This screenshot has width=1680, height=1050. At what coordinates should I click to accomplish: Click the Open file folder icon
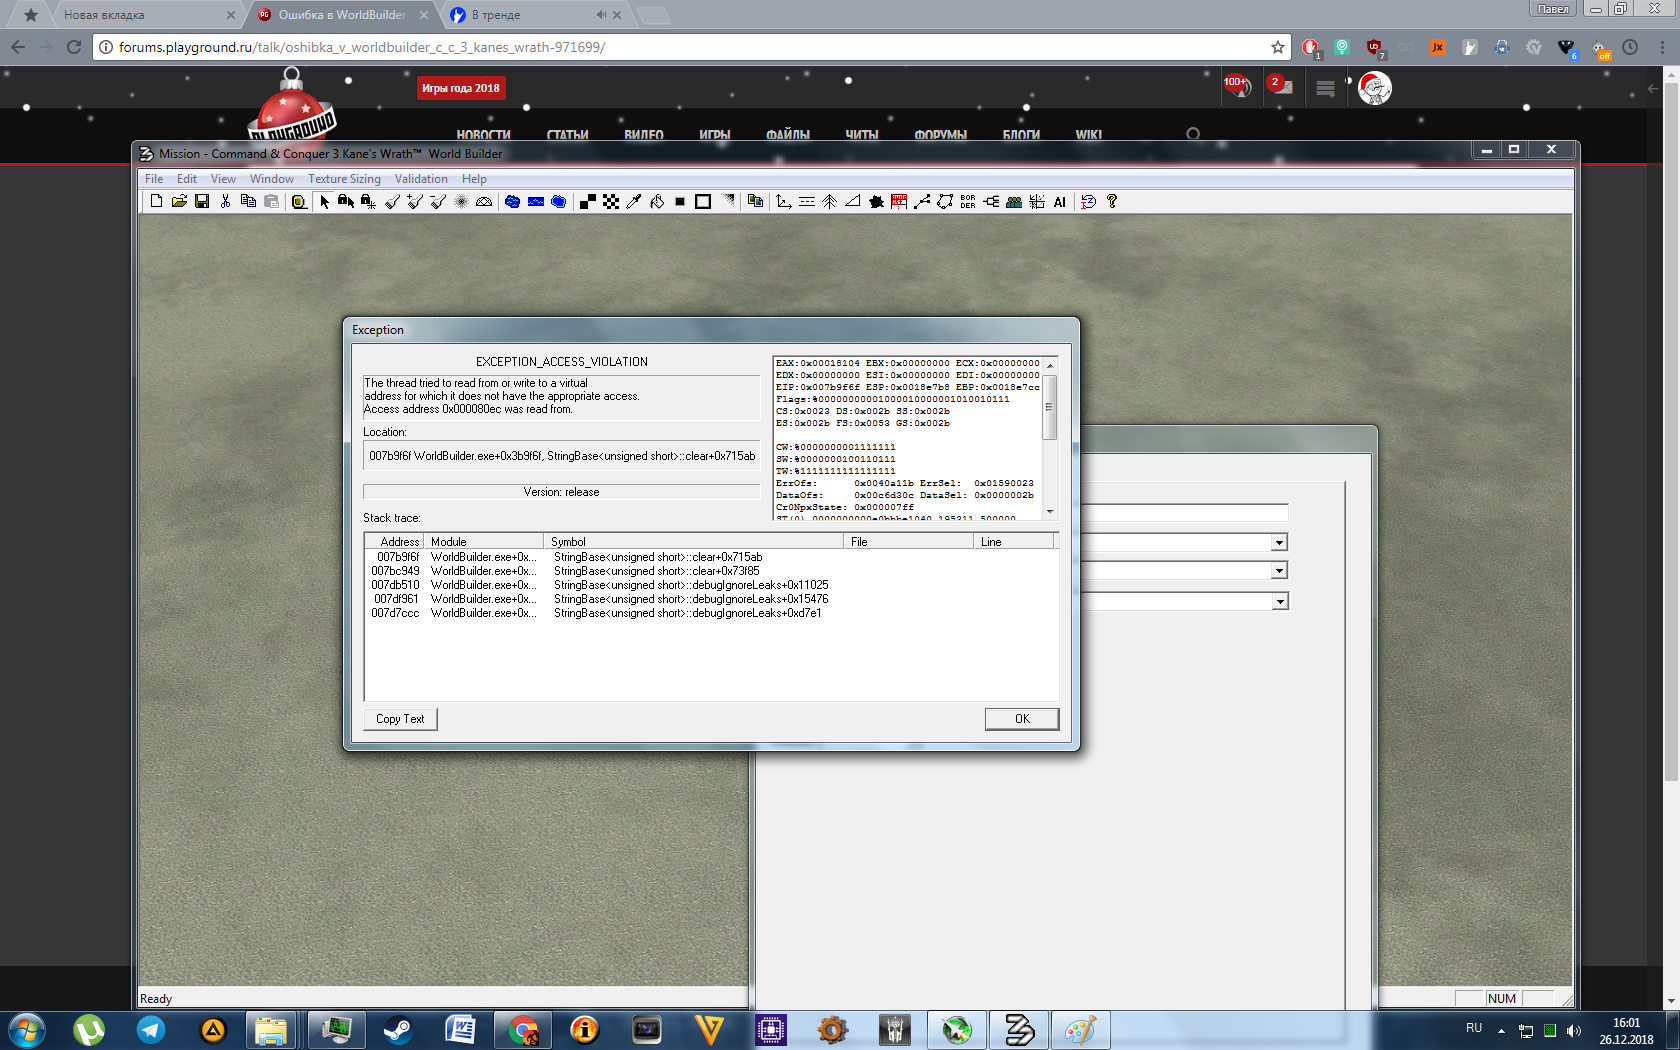click(179, 202)
